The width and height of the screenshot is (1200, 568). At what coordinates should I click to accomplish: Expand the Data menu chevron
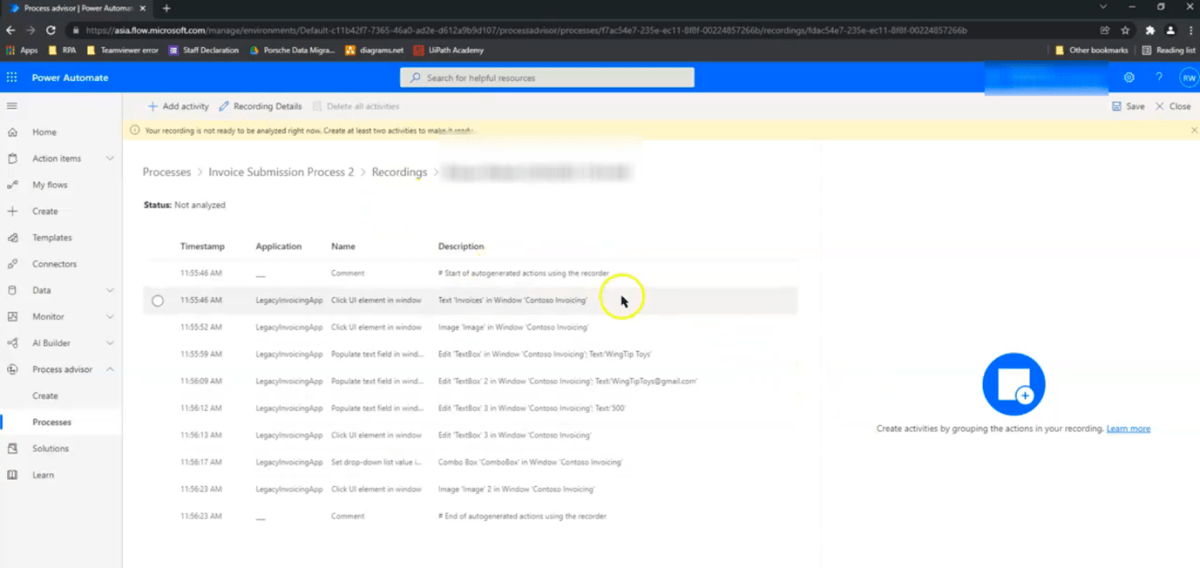point(110,290)
